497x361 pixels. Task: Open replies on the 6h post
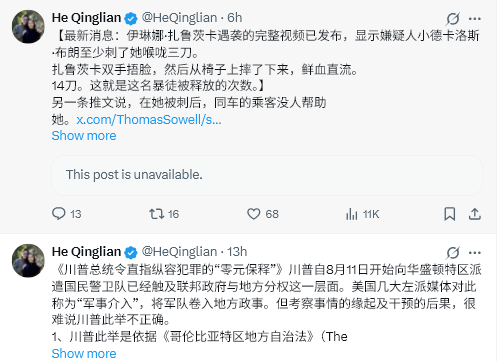click(x=67, y=214)
